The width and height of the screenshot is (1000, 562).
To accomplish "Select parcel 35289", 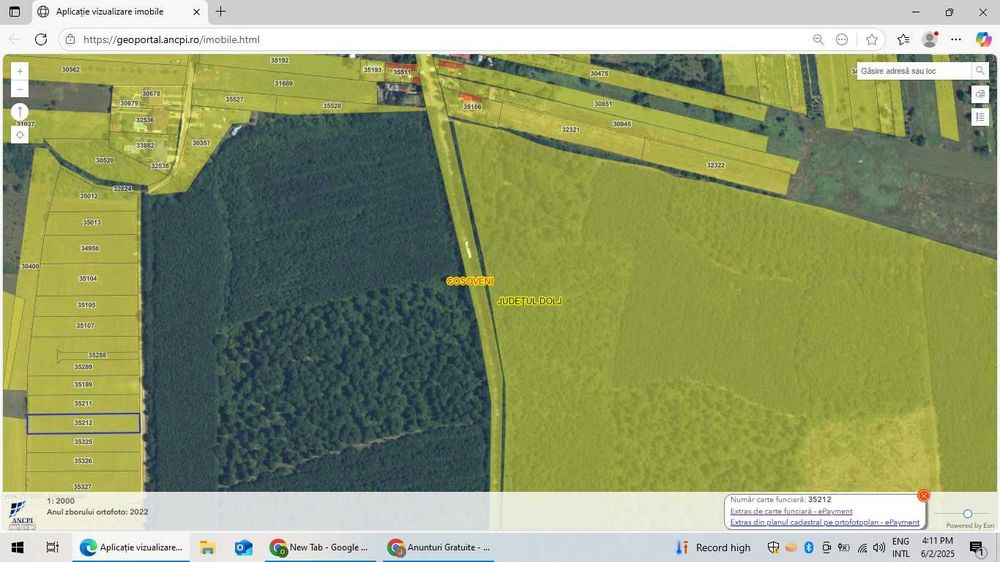I will tap(83, 367).
